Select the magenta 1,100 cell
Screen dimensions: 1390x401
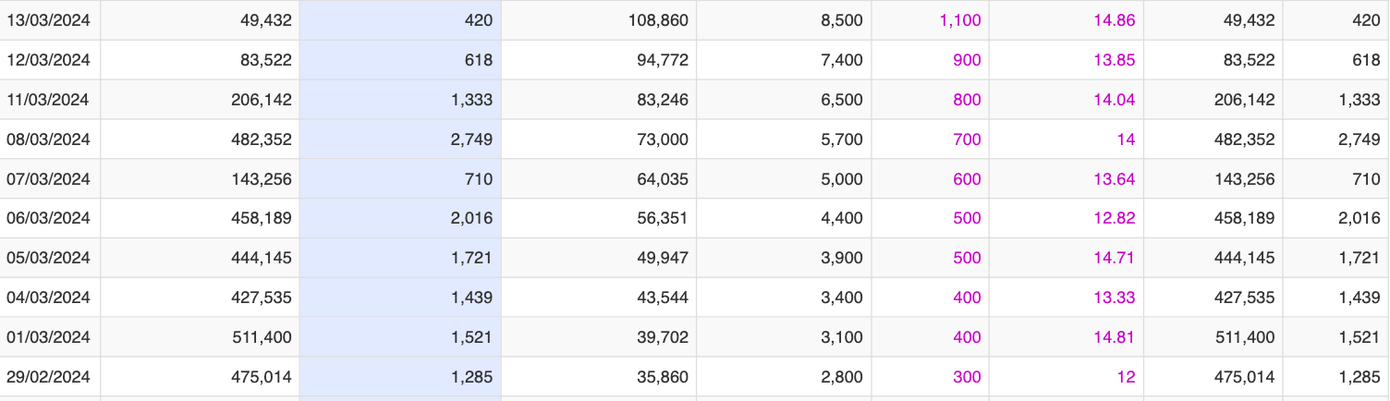point(960,20)
